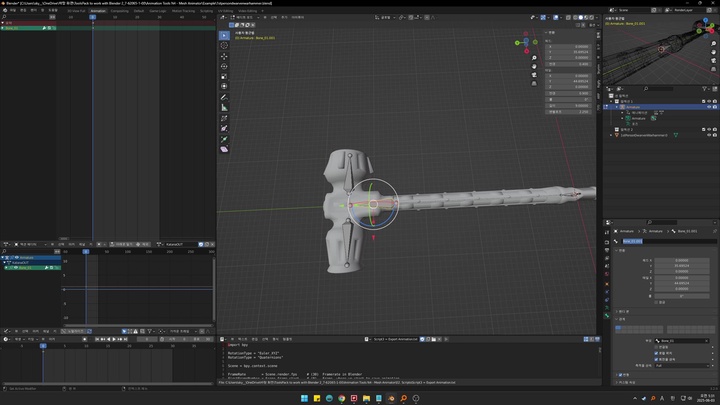Viewport: 720px width, 405px height.
Task: Collapse the Transform panel in viewport sidebar
Action: [548, 32]
